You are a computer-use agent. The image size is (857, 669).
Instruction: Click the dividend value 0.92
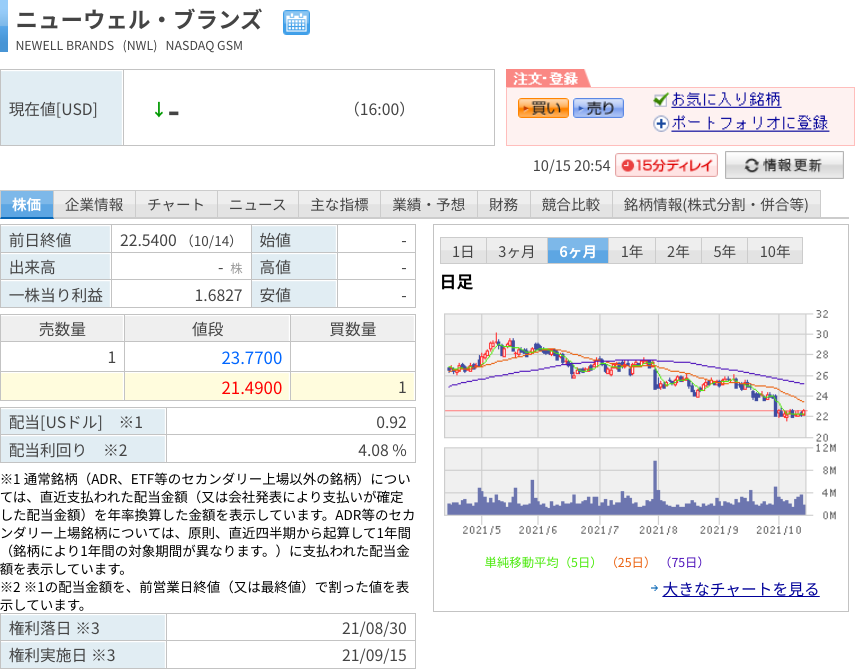click(x=391, y=422)
